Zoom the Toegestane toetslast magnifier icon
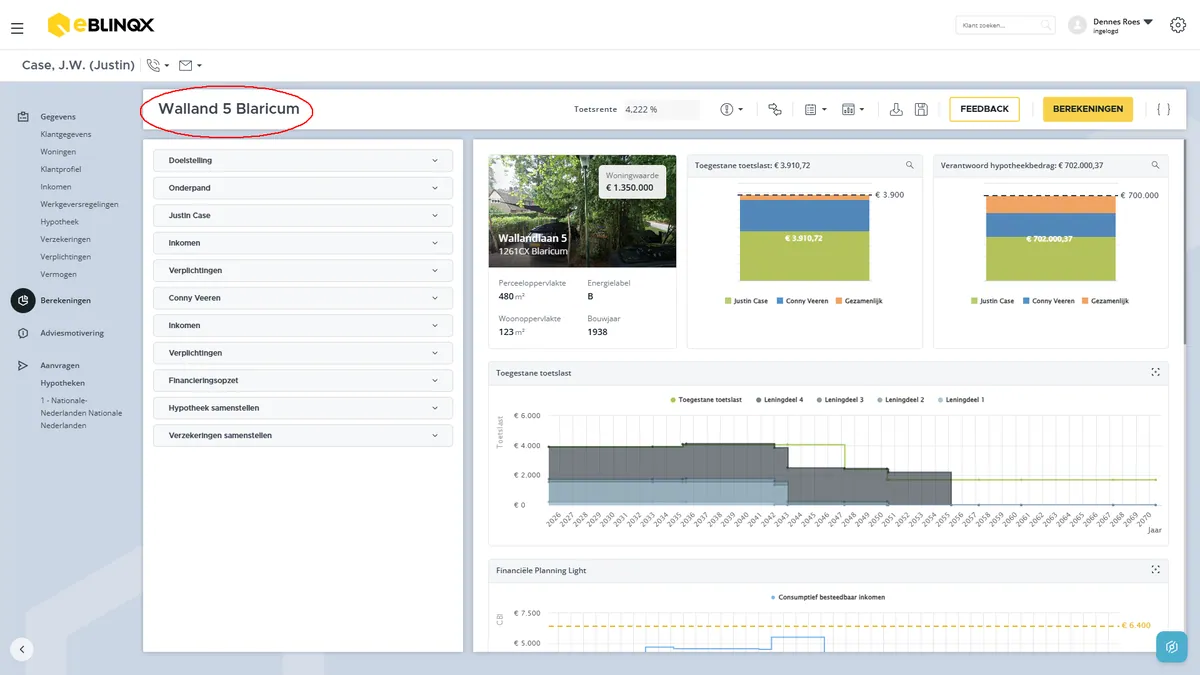The image size is (1200, 675). coord(909,165)
